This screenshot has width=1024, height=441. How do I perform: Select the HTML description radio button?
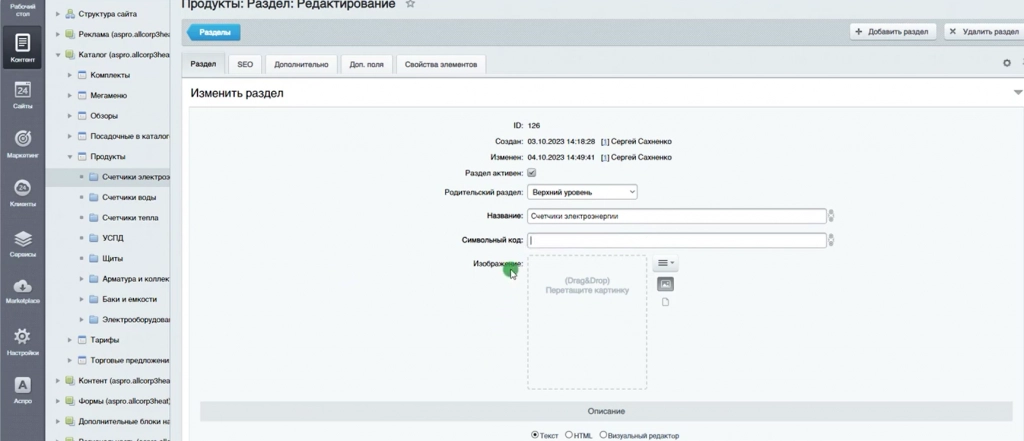pyautogui.click(x=569, y=434)
